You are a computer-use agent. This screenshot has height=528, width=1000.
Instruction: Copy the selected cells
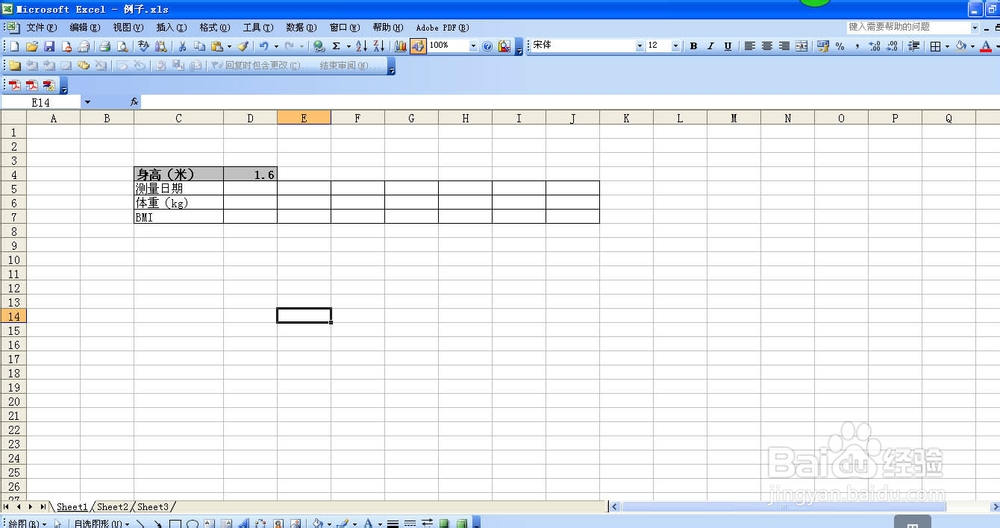click(199, 46)
